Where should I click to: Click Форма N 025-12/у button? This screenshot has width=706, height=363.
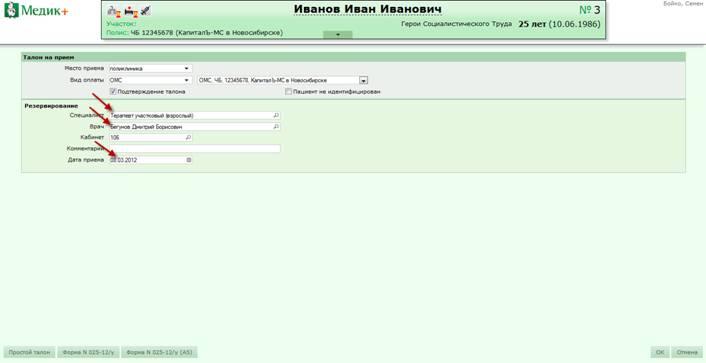88,352
